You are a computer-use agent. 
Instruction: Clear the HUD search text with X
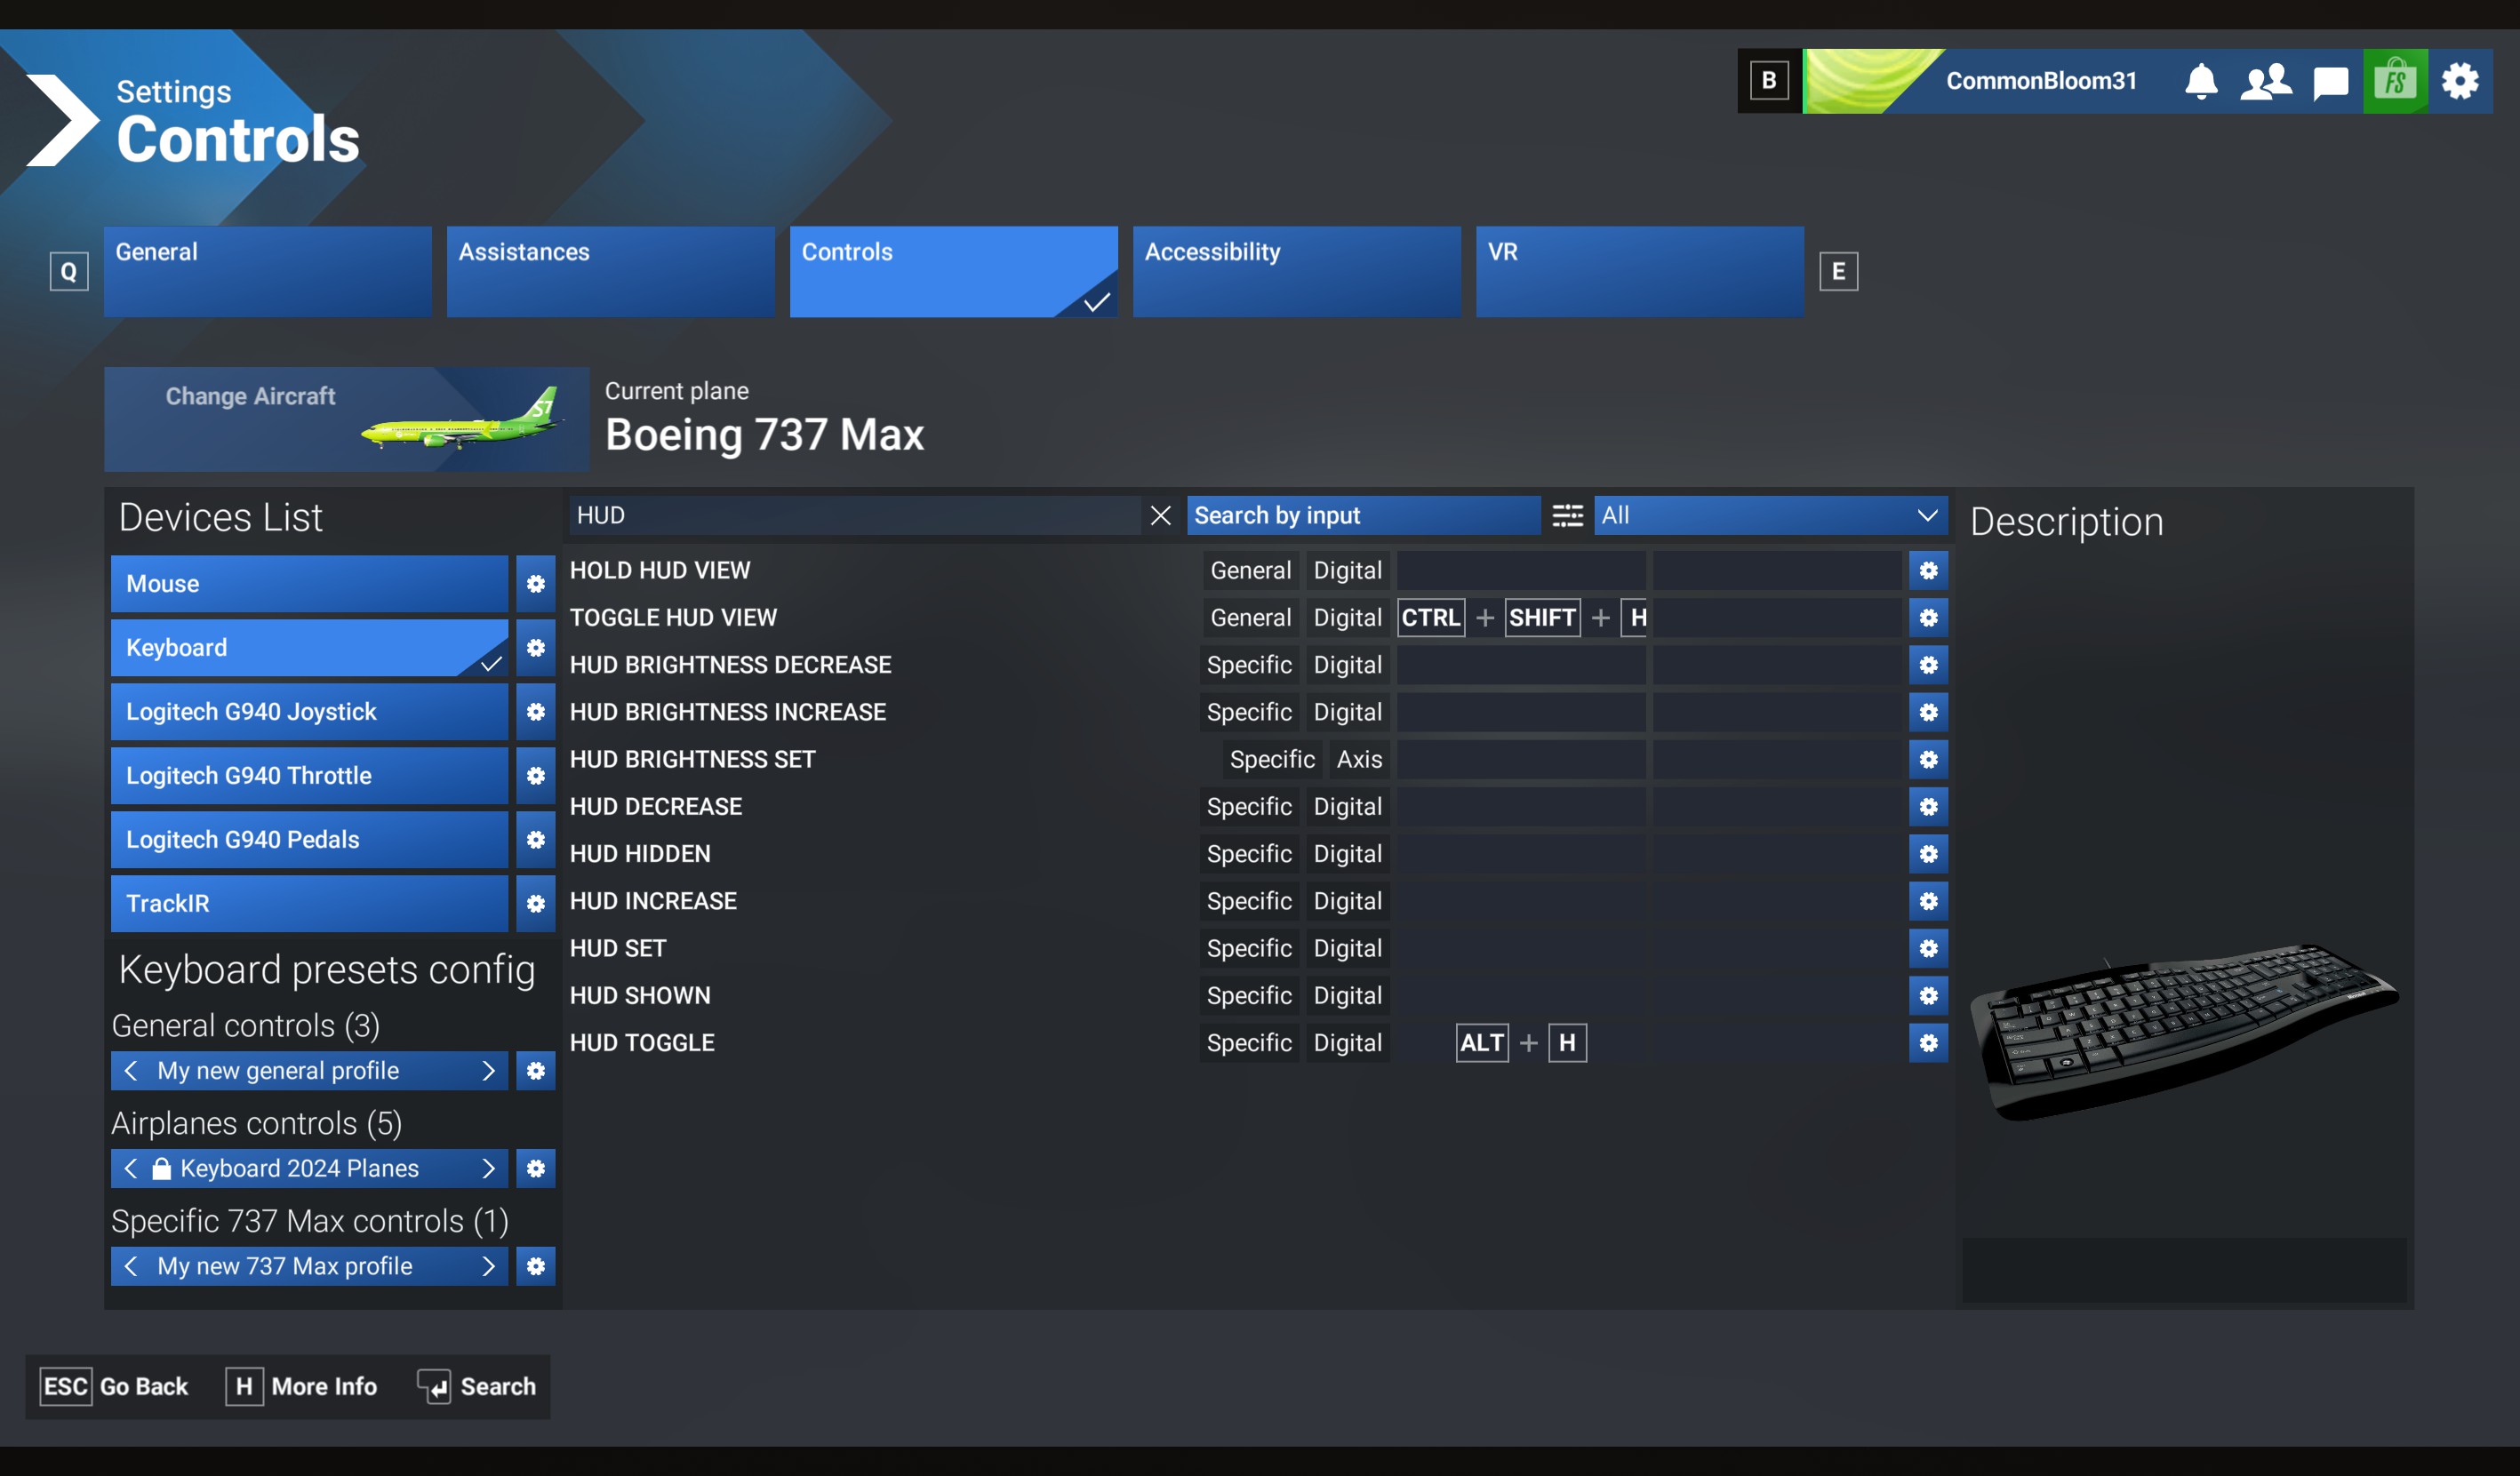point(1160,515)
